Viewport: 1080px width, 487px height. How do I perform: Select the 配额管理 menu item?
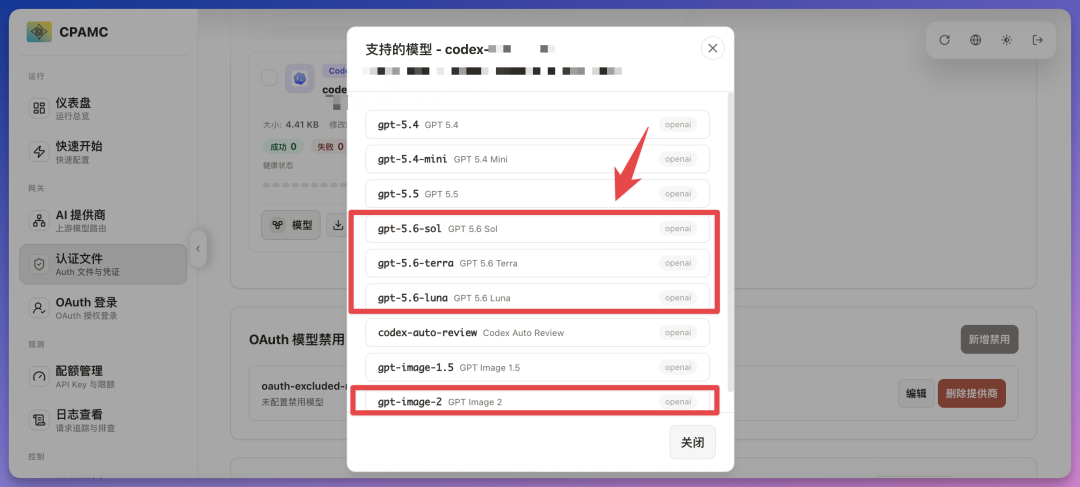pyautogui.click(x=103, y=376)
